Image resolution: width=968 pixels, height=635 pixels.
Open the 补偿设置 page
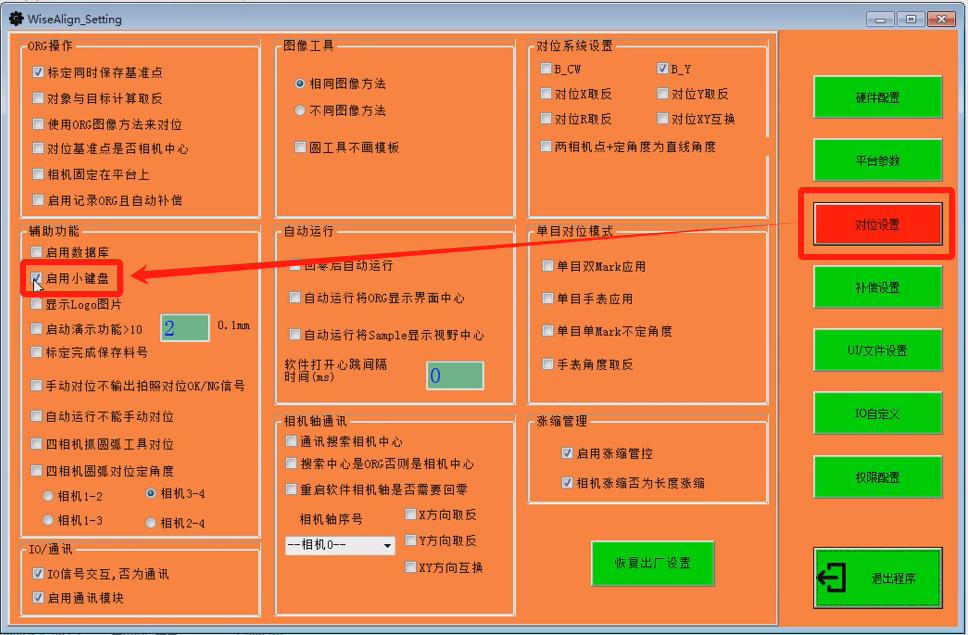[x=877, y=287]
